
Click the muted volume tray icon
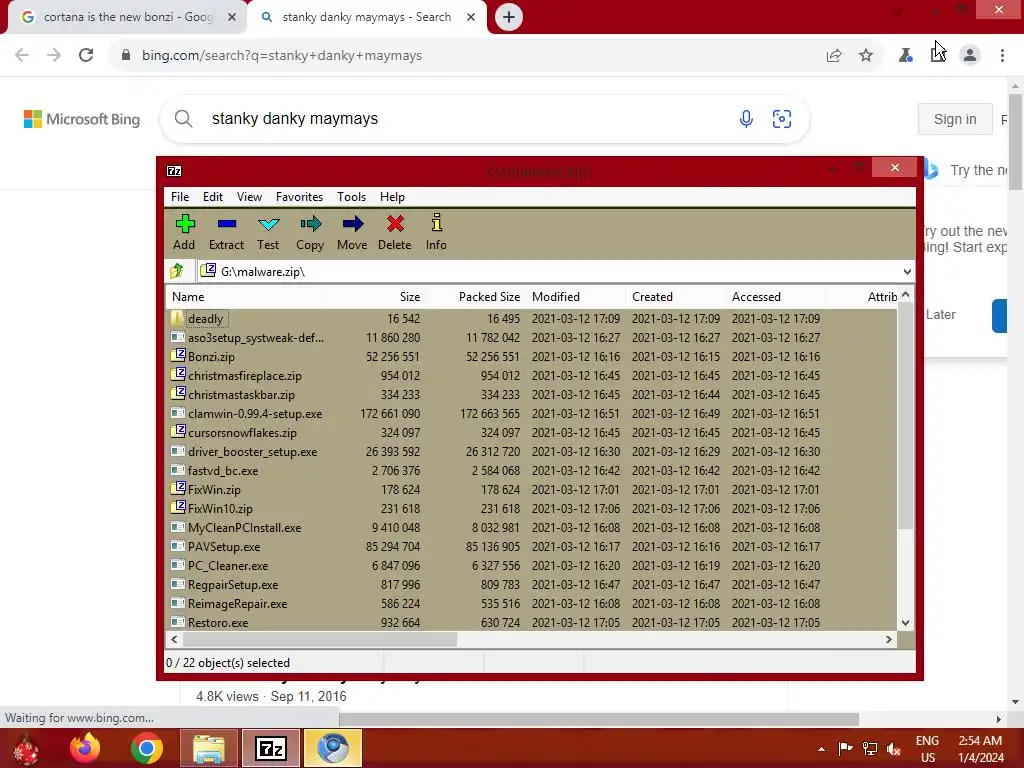point(893,748)
